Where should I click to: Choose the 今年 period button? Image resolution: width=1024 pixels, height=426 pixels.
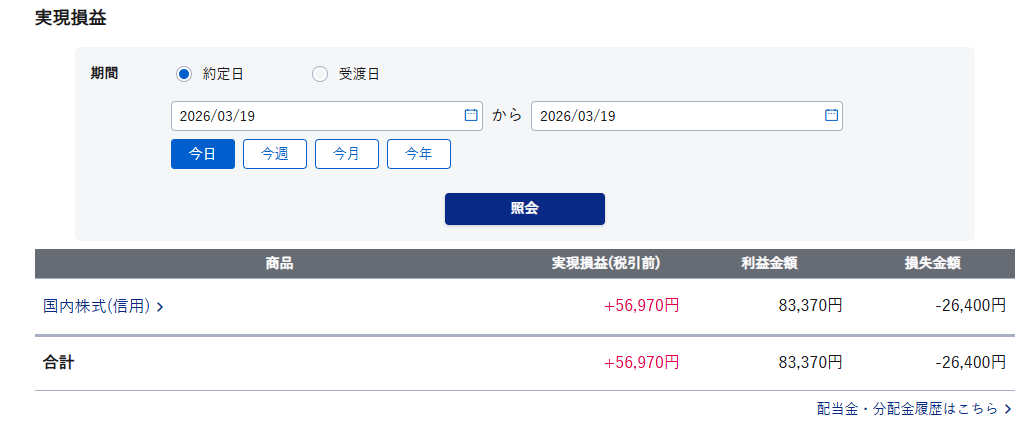point(419,154)
